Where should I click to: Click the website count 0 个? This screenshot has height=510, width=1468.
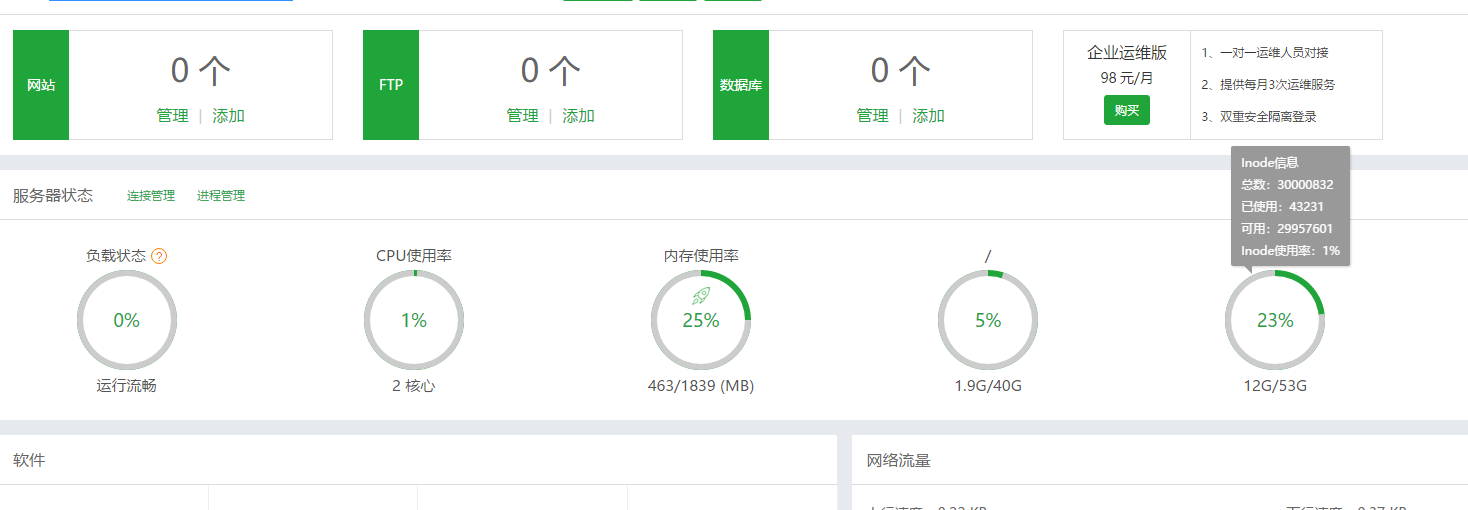(201, 70)
